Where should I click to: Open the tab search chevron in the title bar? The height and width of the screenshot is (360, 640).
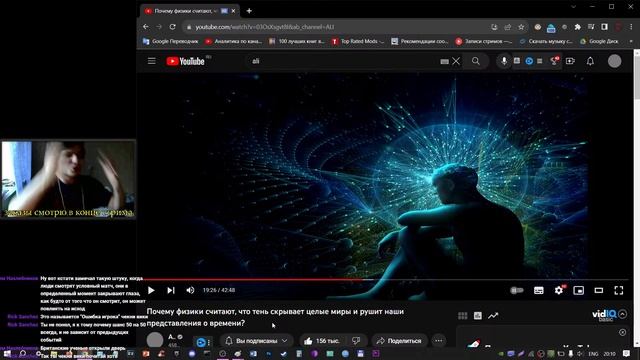(573, 7)
